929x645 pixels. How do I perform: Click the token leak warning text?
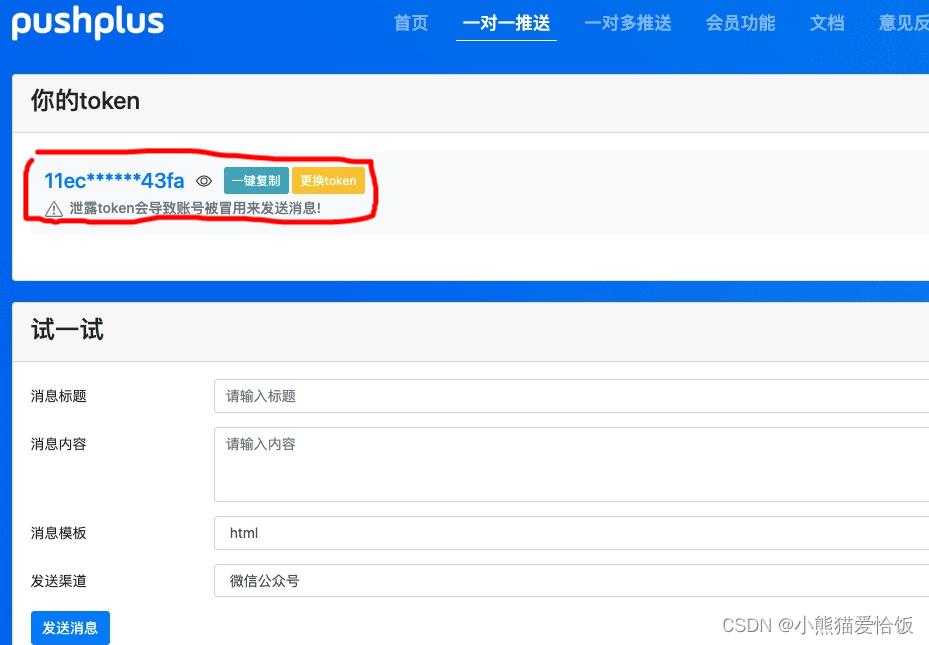tap(195, 208)
